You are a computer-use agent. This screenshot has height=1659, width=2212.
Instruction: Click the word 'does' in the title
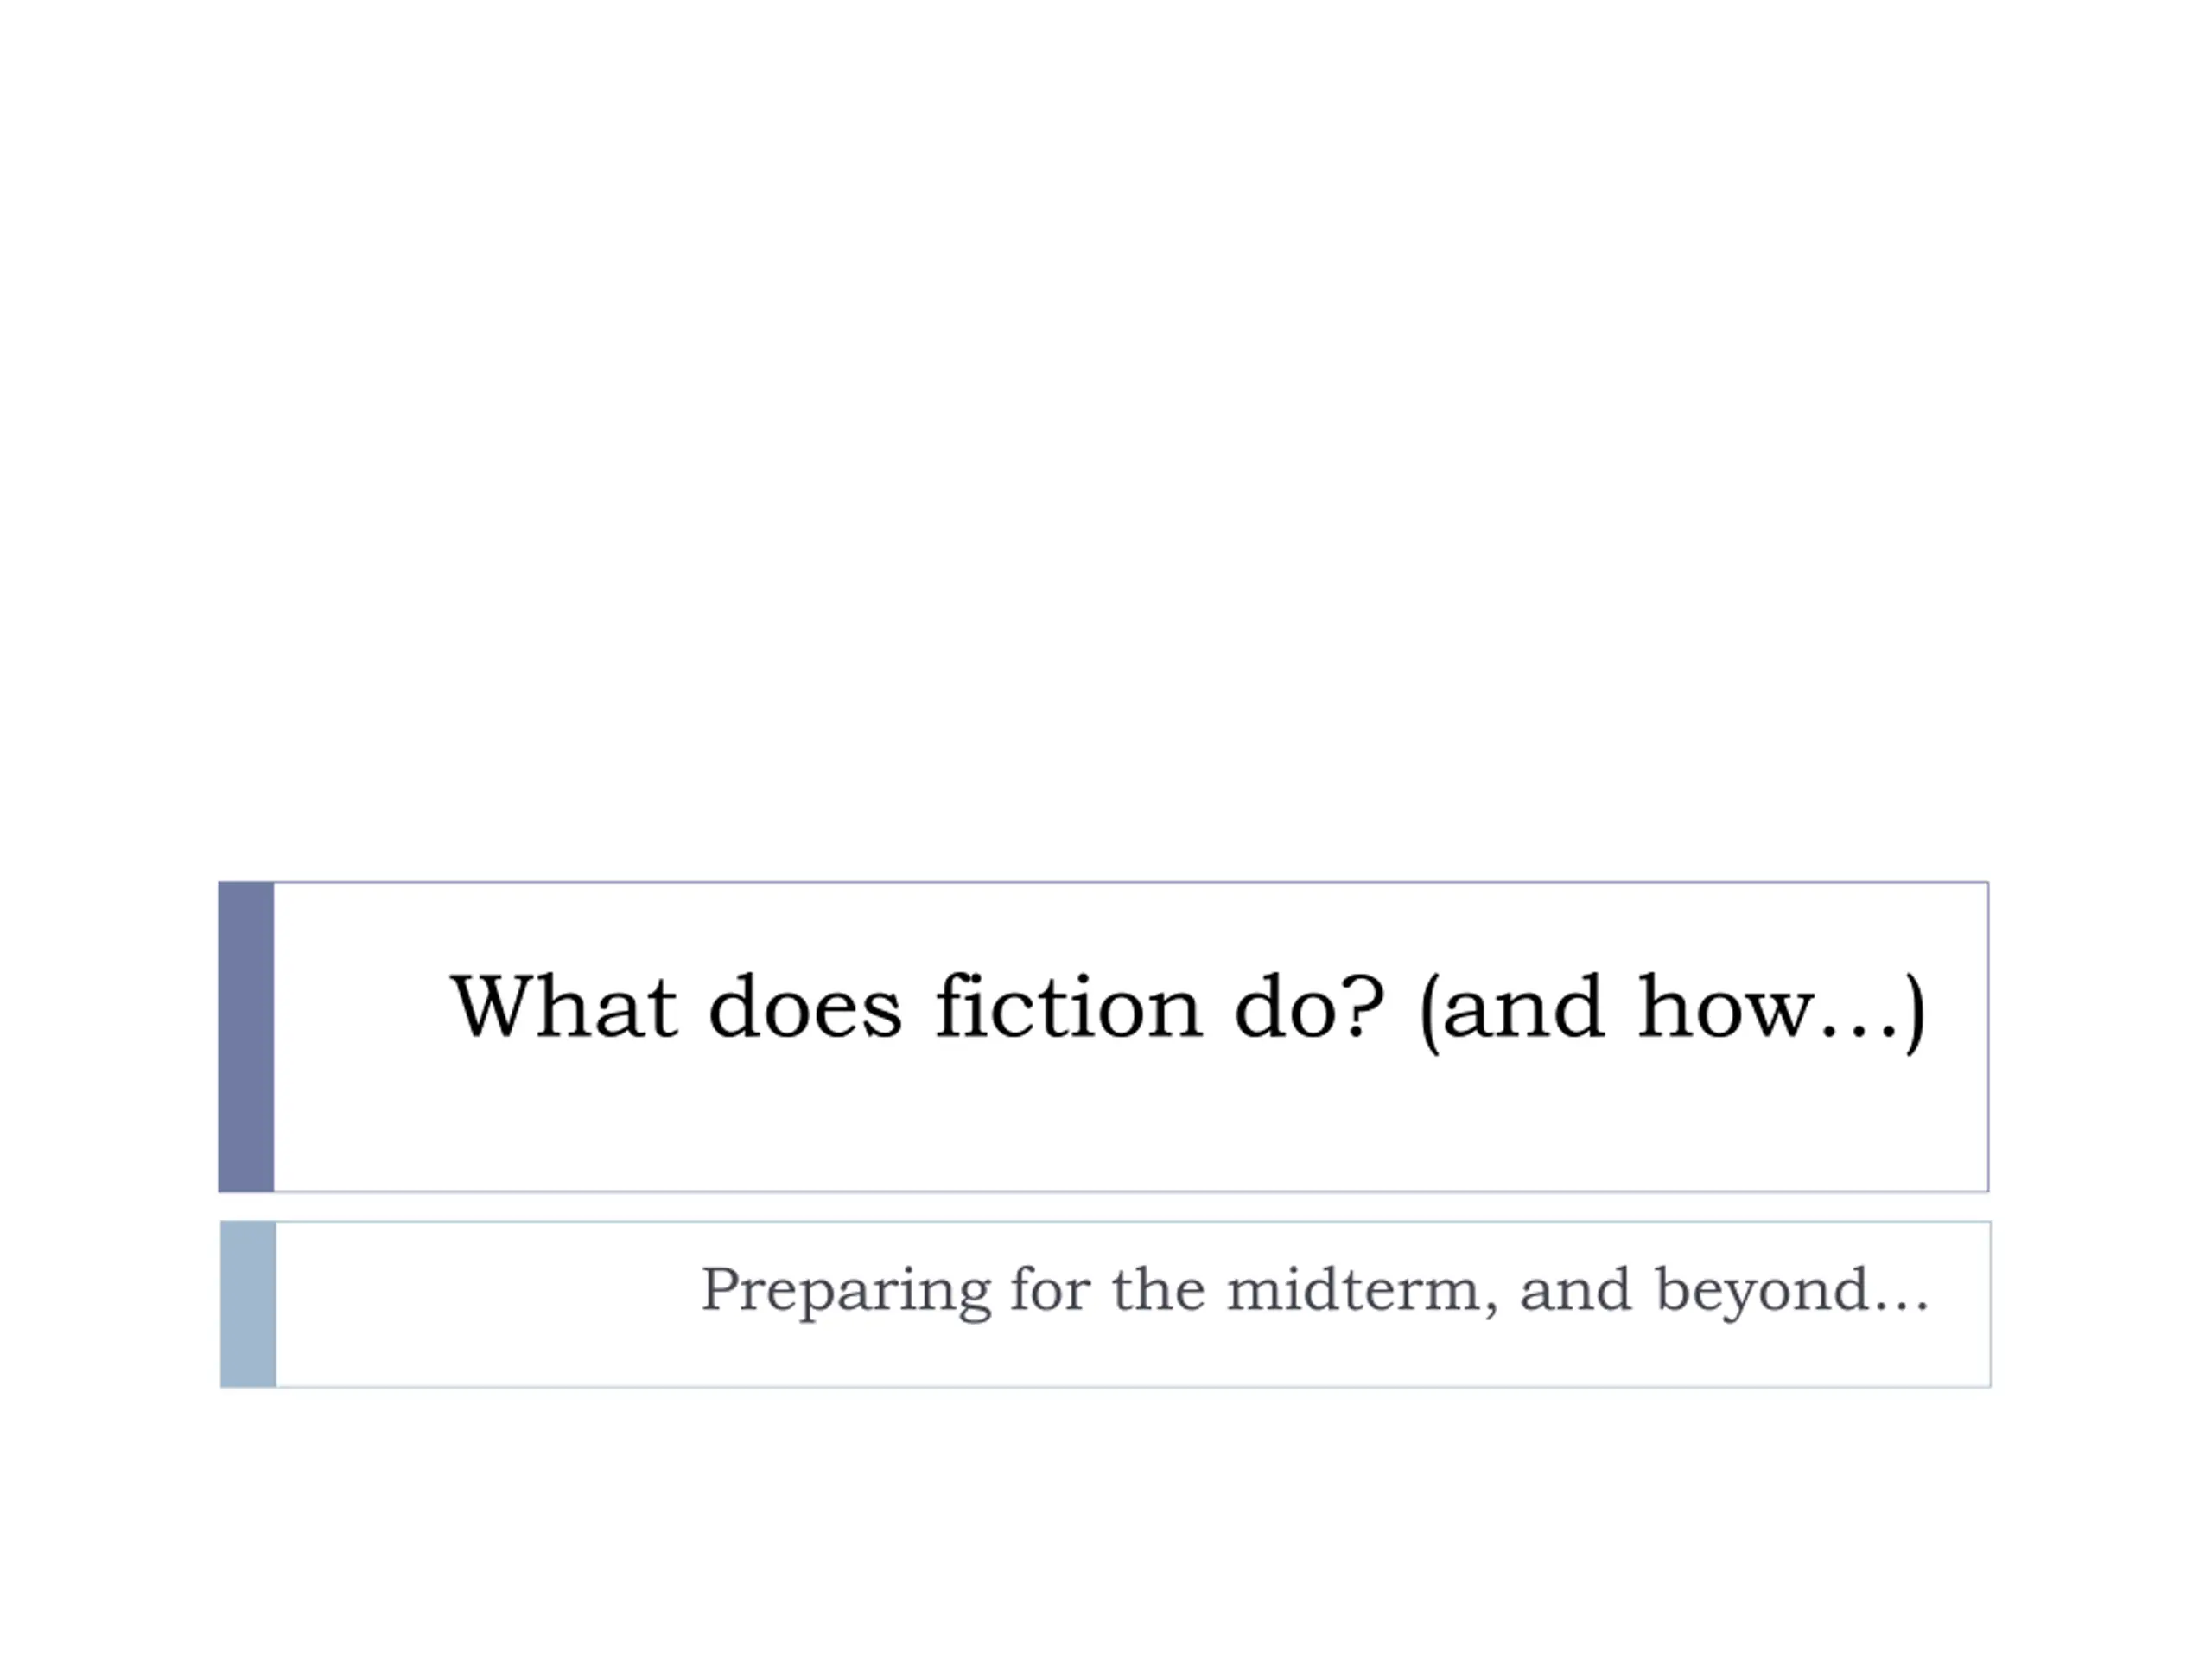[805, 1007]
